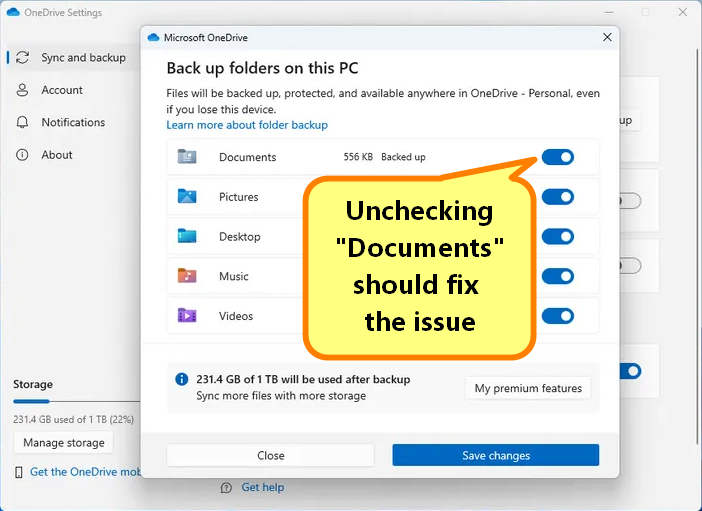Switch off the Desktop folder backup

557,236
